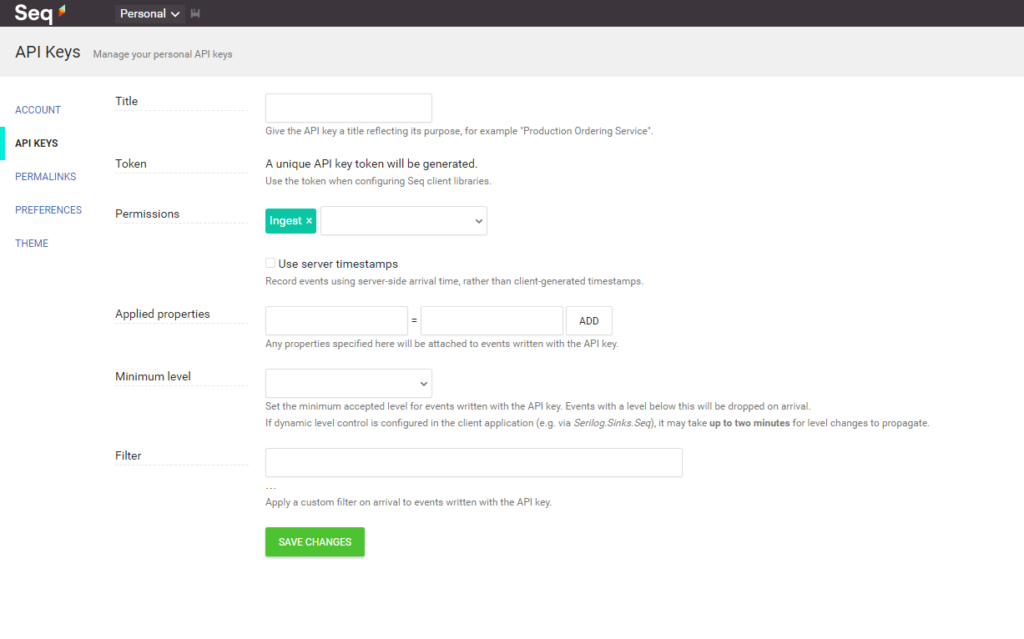Image resolution: width=1024 pixels, height=639 pixels.
Task: Open the Personal workspace dropdown
Action: point(148,13)
